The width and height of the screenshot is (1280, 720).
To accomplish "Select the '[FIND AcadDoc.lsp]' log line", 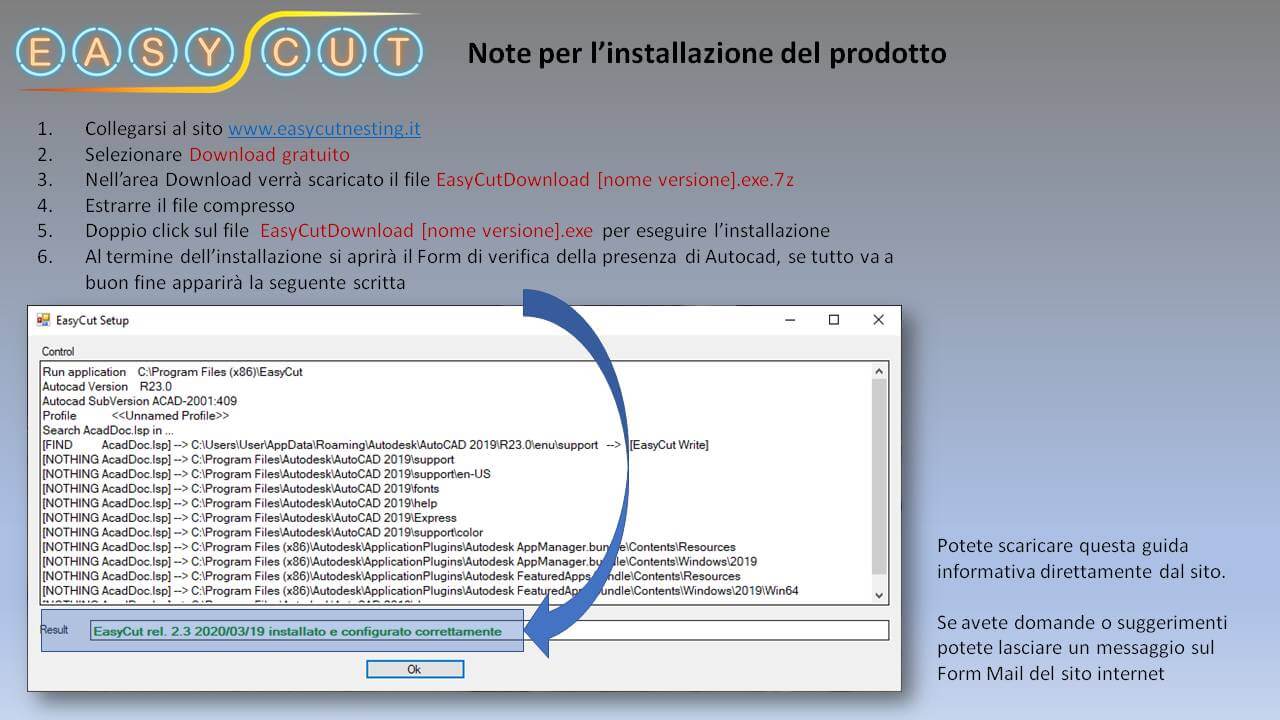I will [375, 445].
